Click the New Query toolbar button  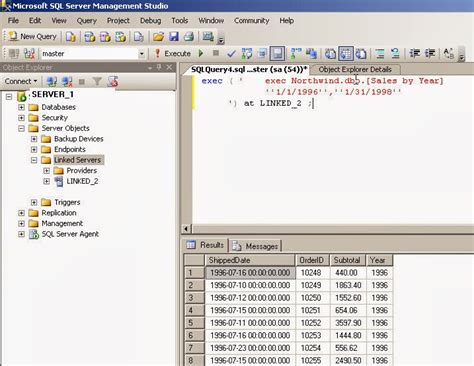pos(33,36)
